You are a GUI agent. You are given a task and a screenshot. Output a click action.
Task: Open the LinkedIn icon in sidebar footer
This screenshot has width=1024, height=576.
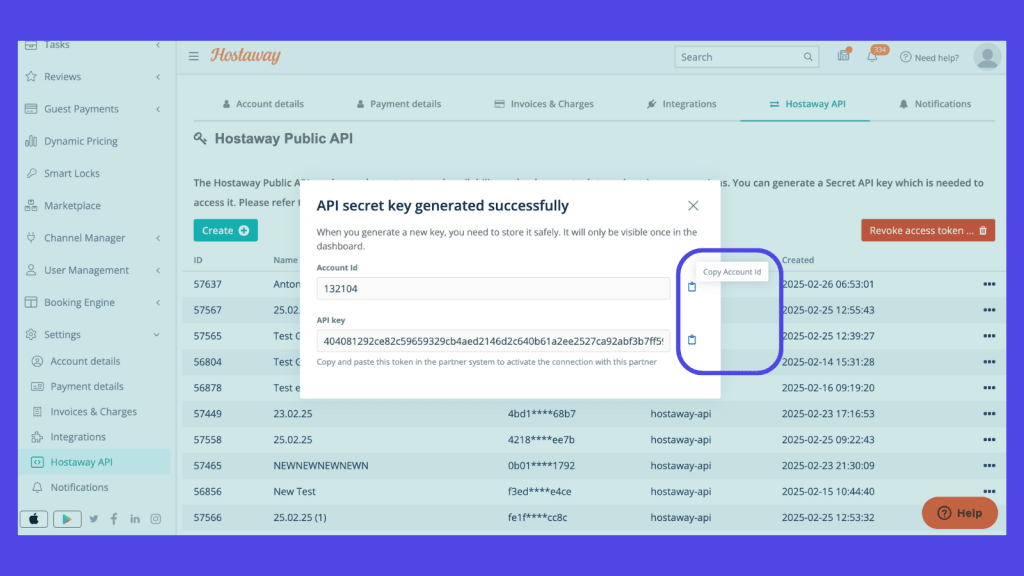(135, 519)
